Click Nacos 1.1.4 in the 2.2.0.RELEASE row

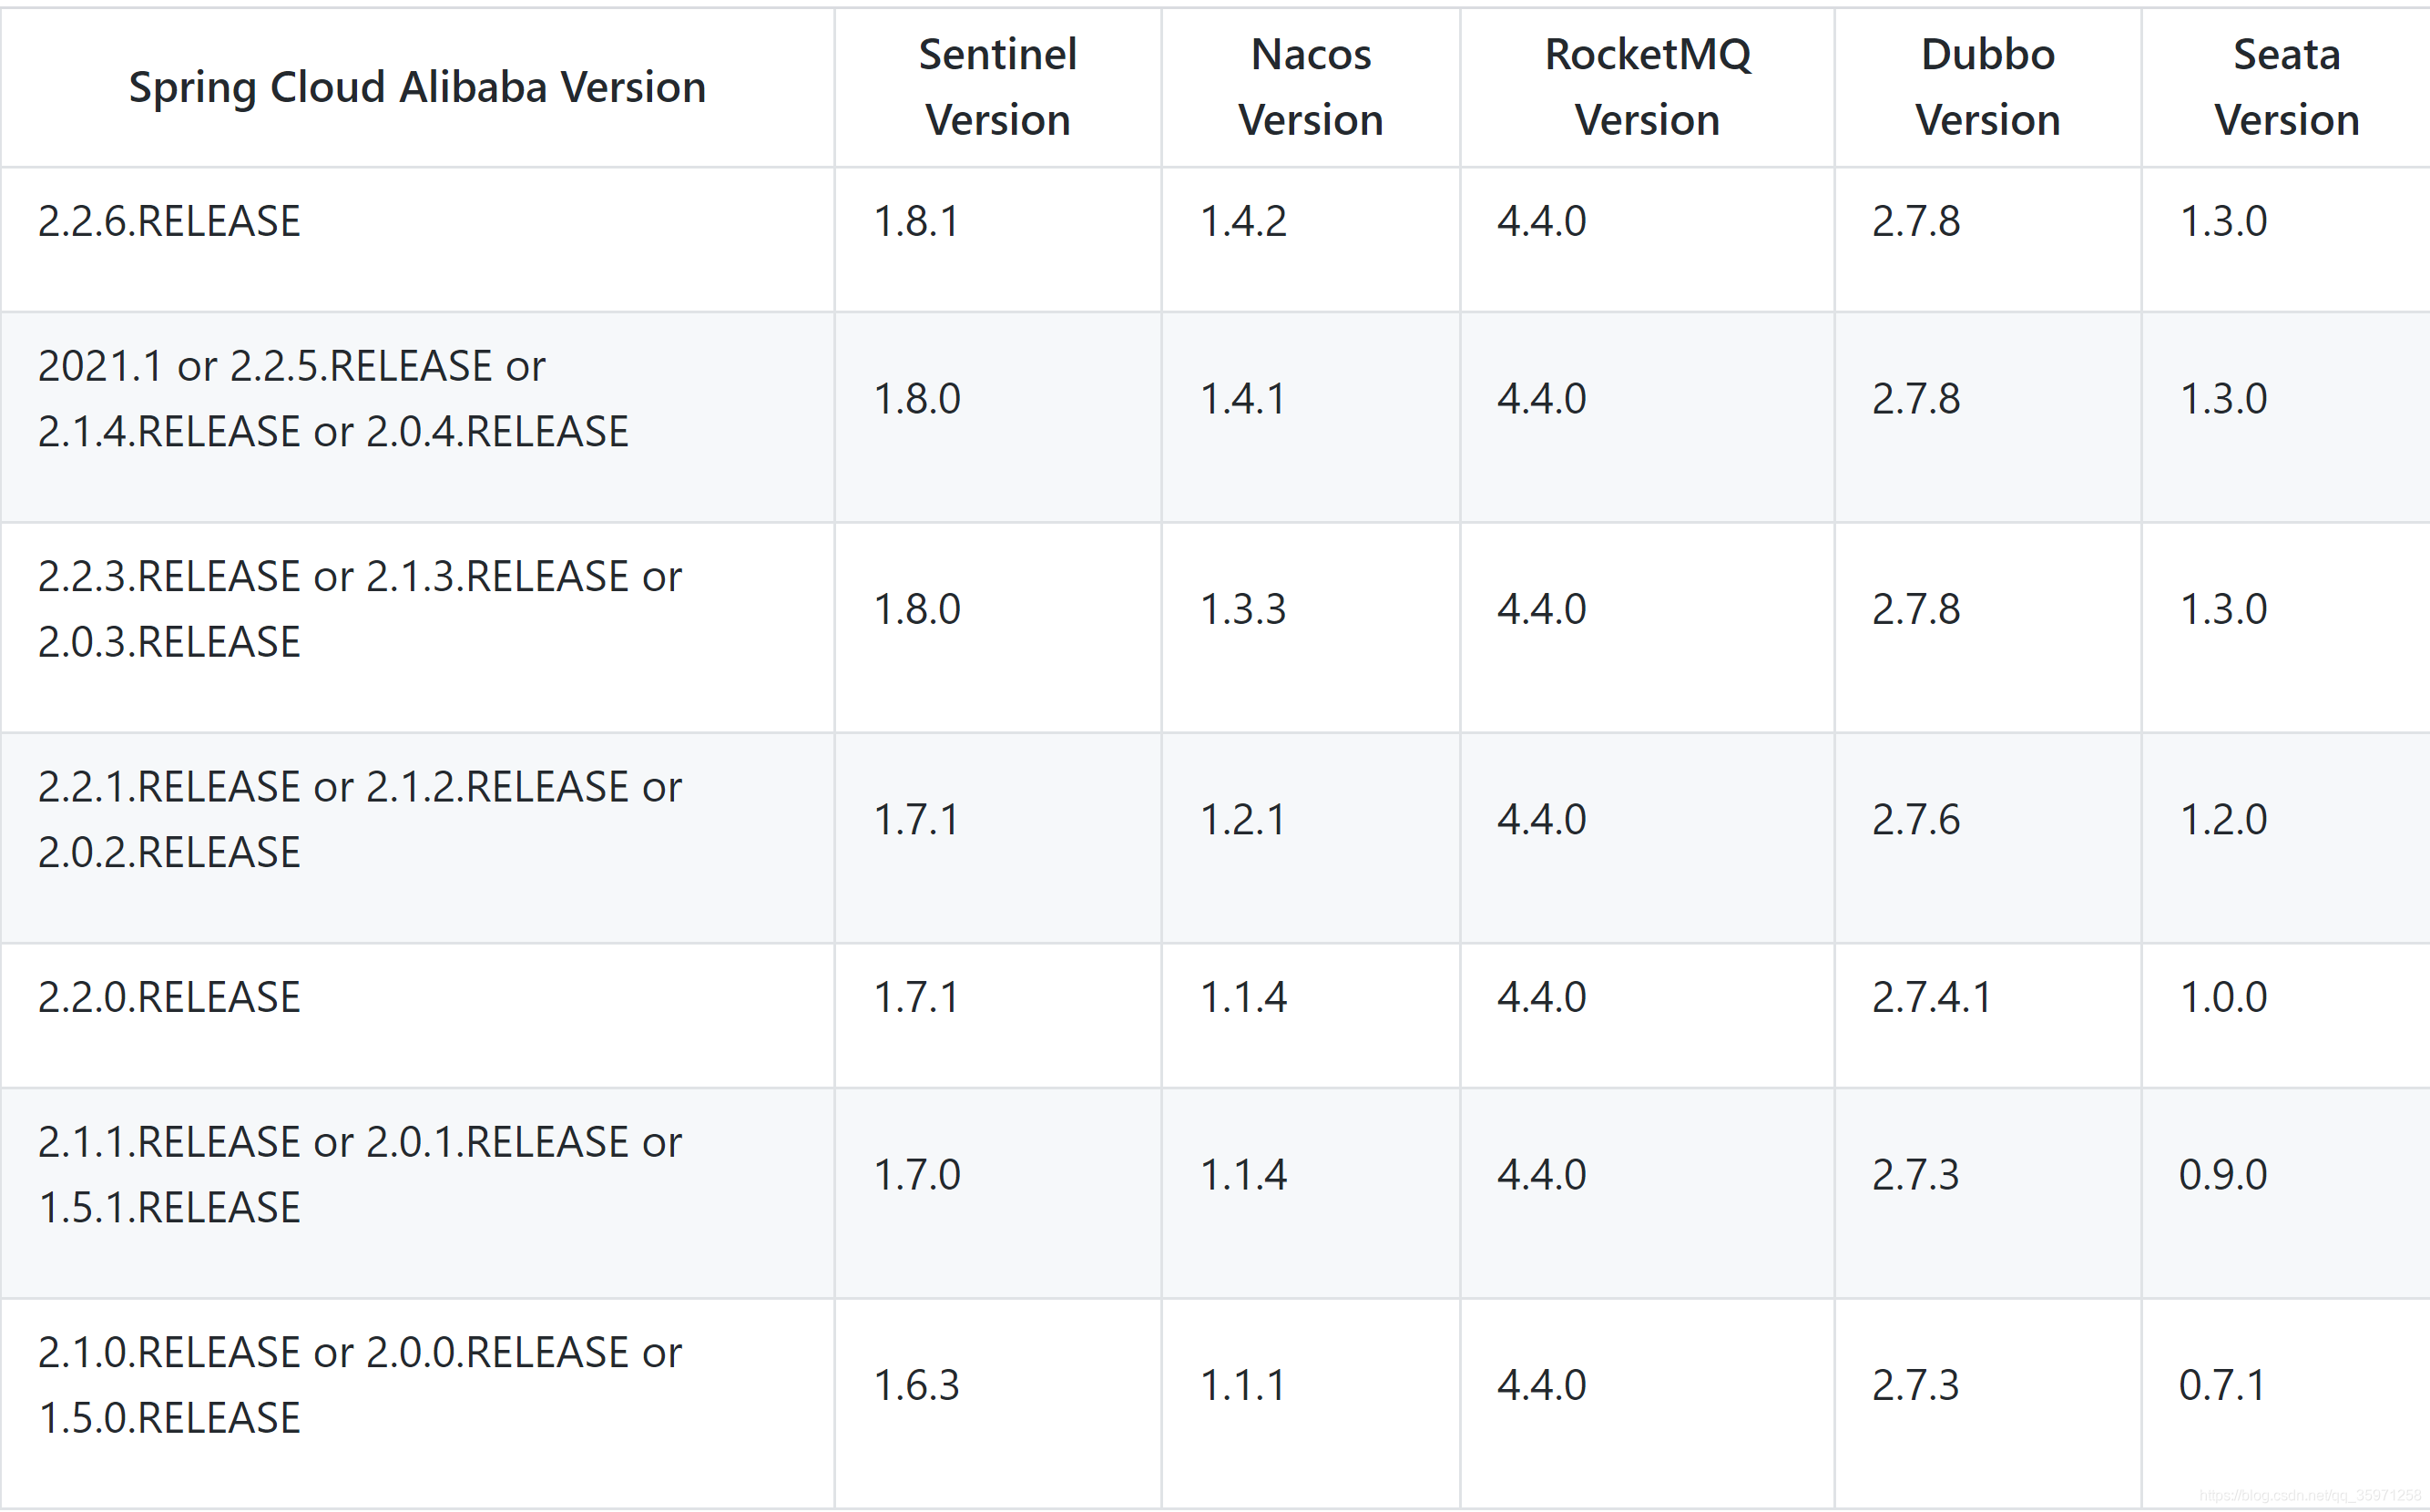coord(1243,997)
